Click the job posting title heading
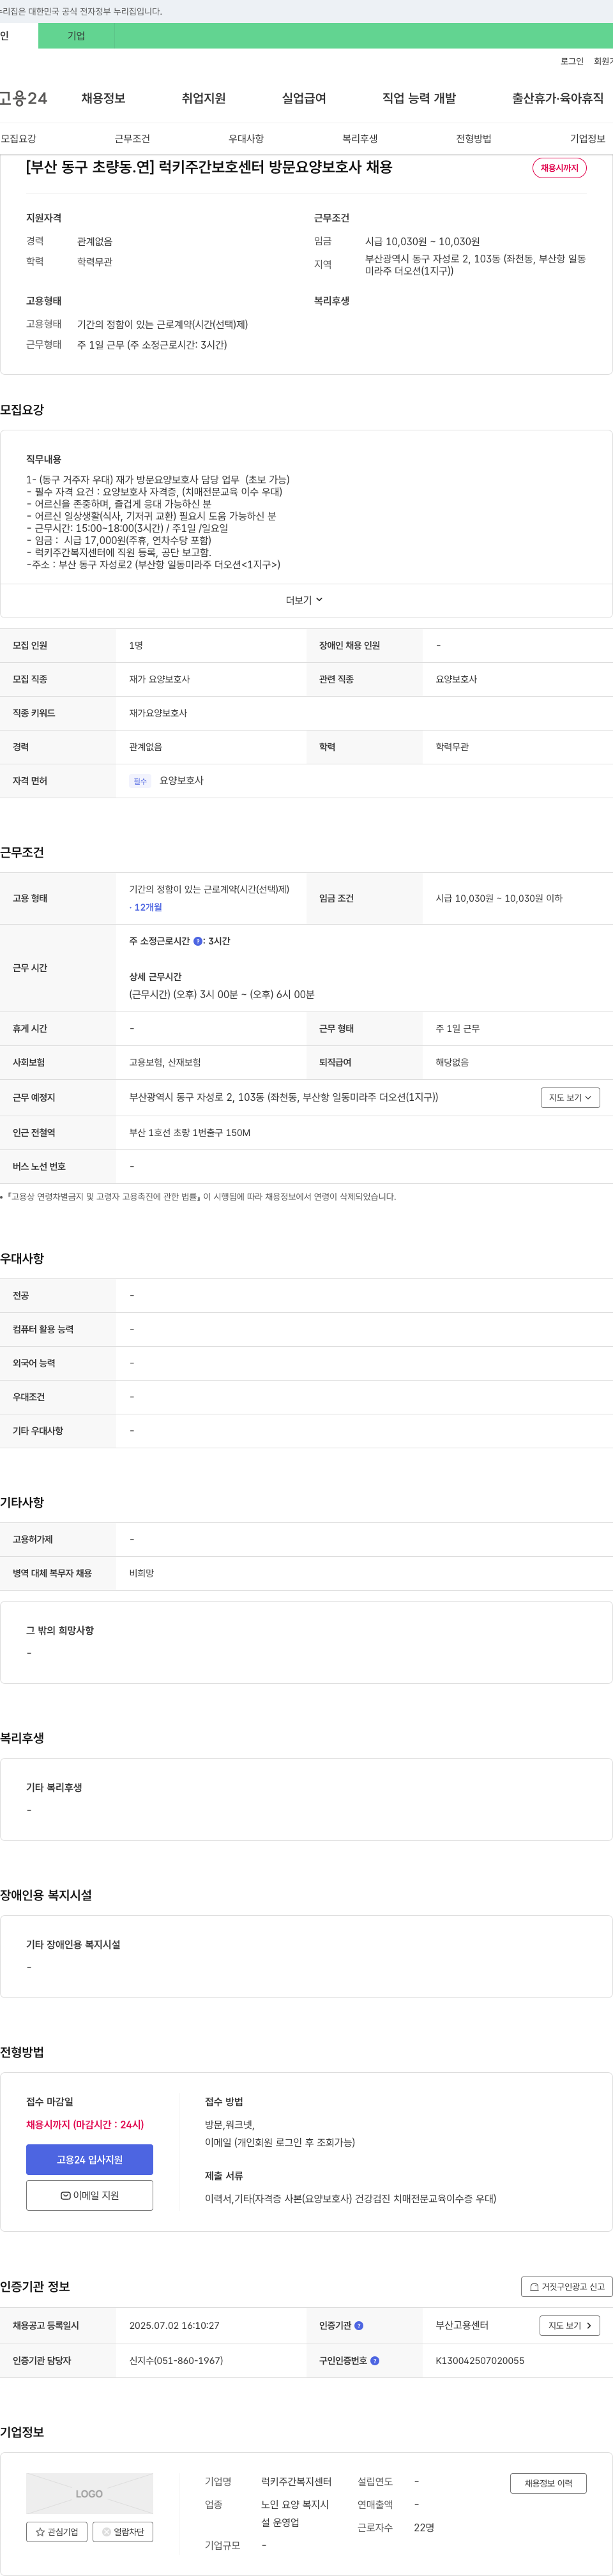Image resolution: width=613 pixels, height=2576 pixels. click(x=209, y=167)
